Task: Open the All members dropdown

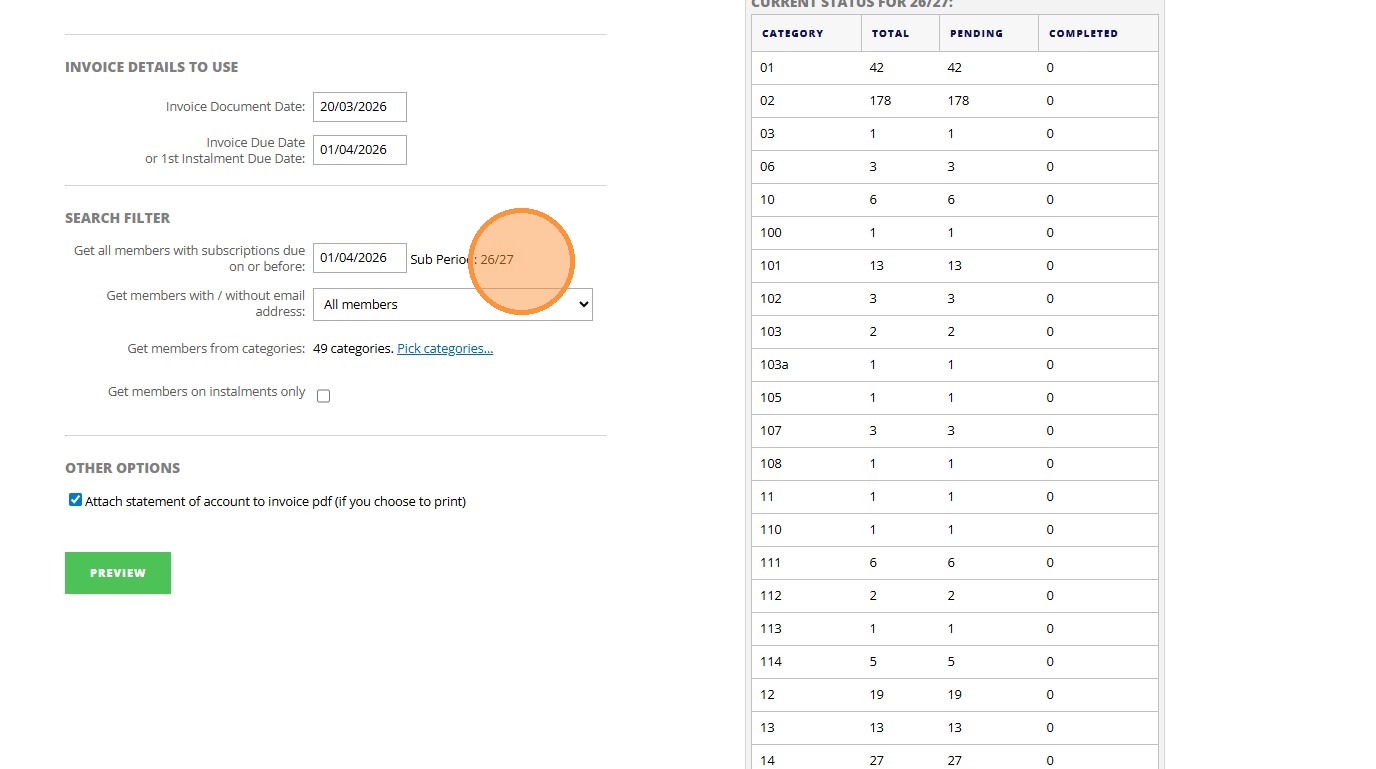Action: pos(452,305)
